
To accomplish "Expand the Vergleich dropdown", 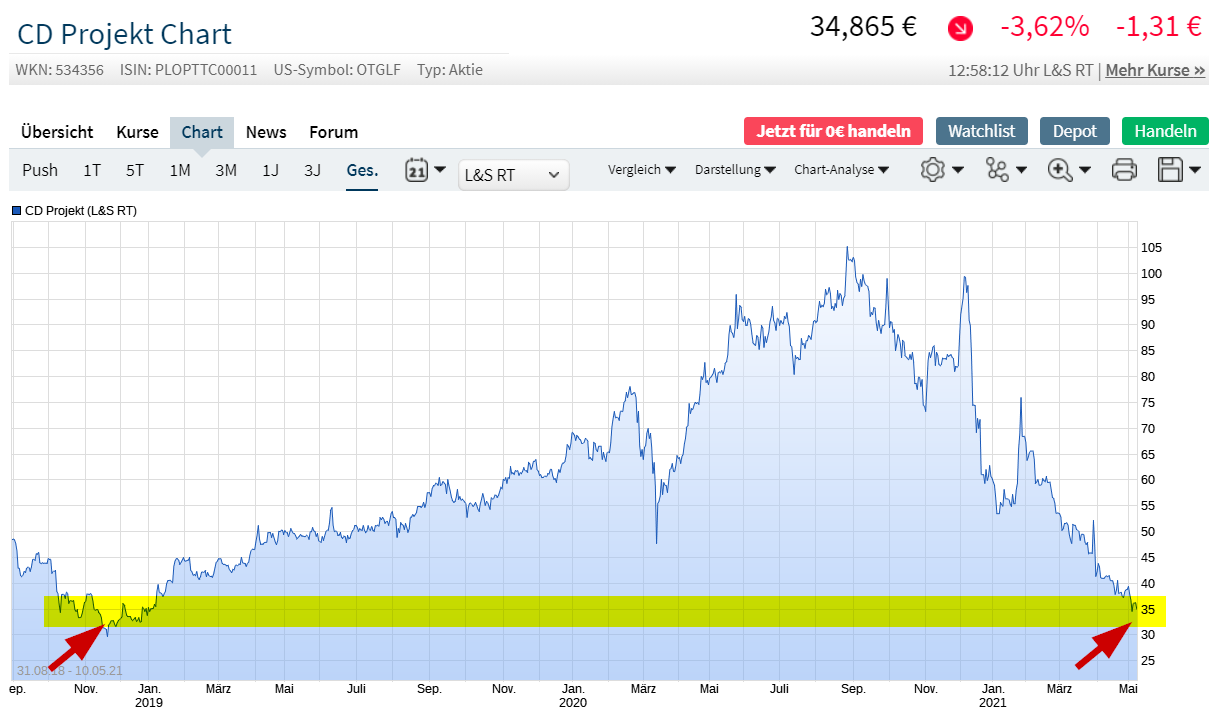I will tap(642, 170).
